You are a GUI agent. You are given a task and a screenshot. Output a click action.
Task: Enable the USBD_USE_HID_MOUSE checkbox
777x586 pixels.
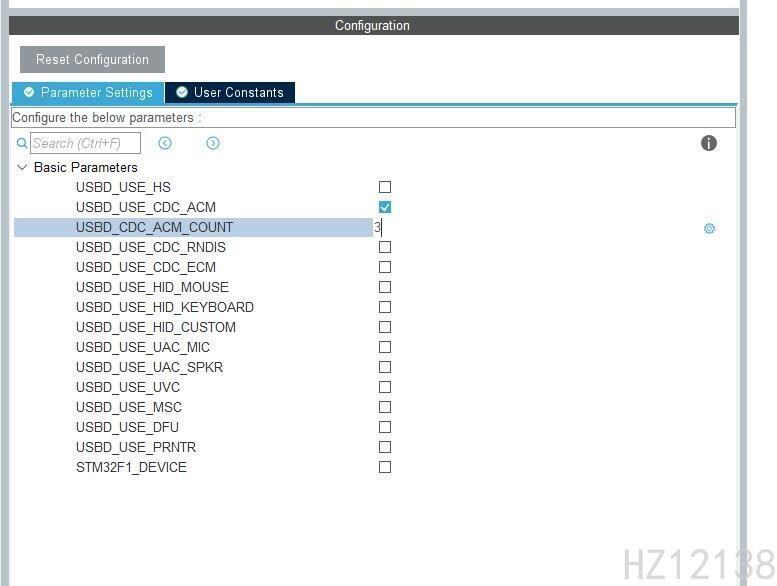385,287
